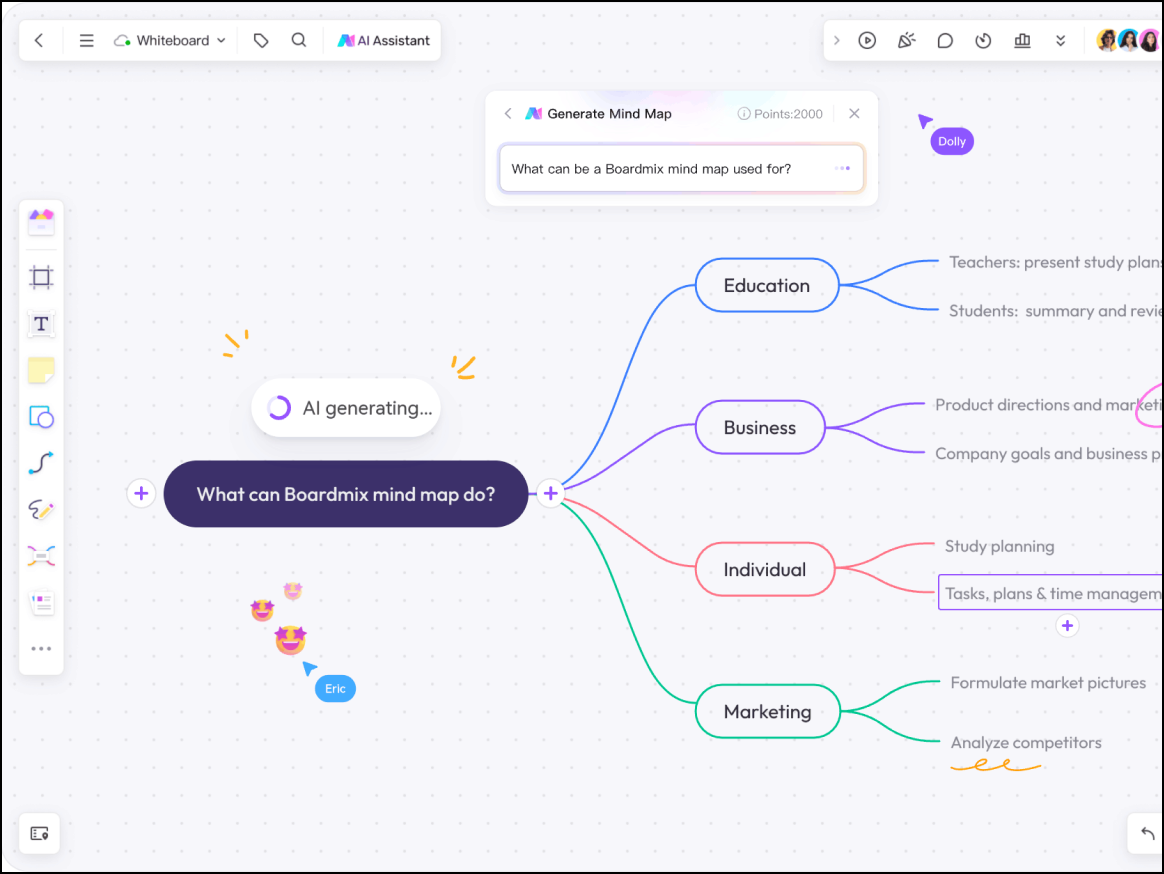Image resolution: width=1164 pixels, height=874 pixels.
Task: Expand the right toolbar chevron arrow
Action: pyautogui.click(x=837, y=40)
